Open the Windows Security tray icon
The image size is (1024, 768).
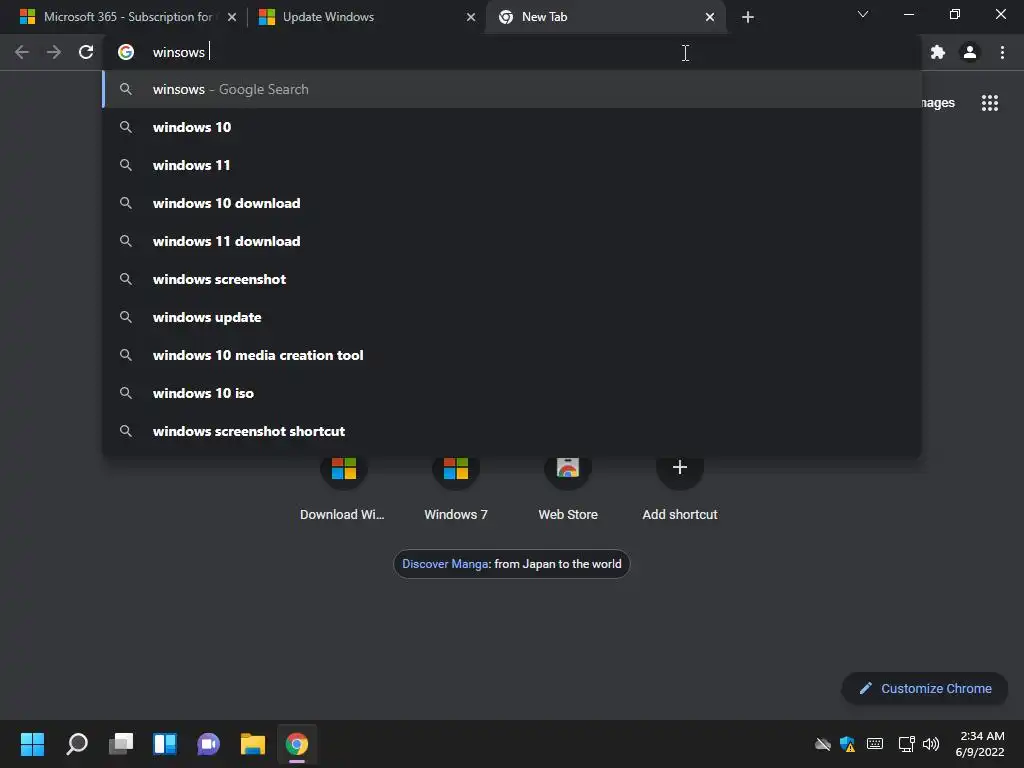848,744
